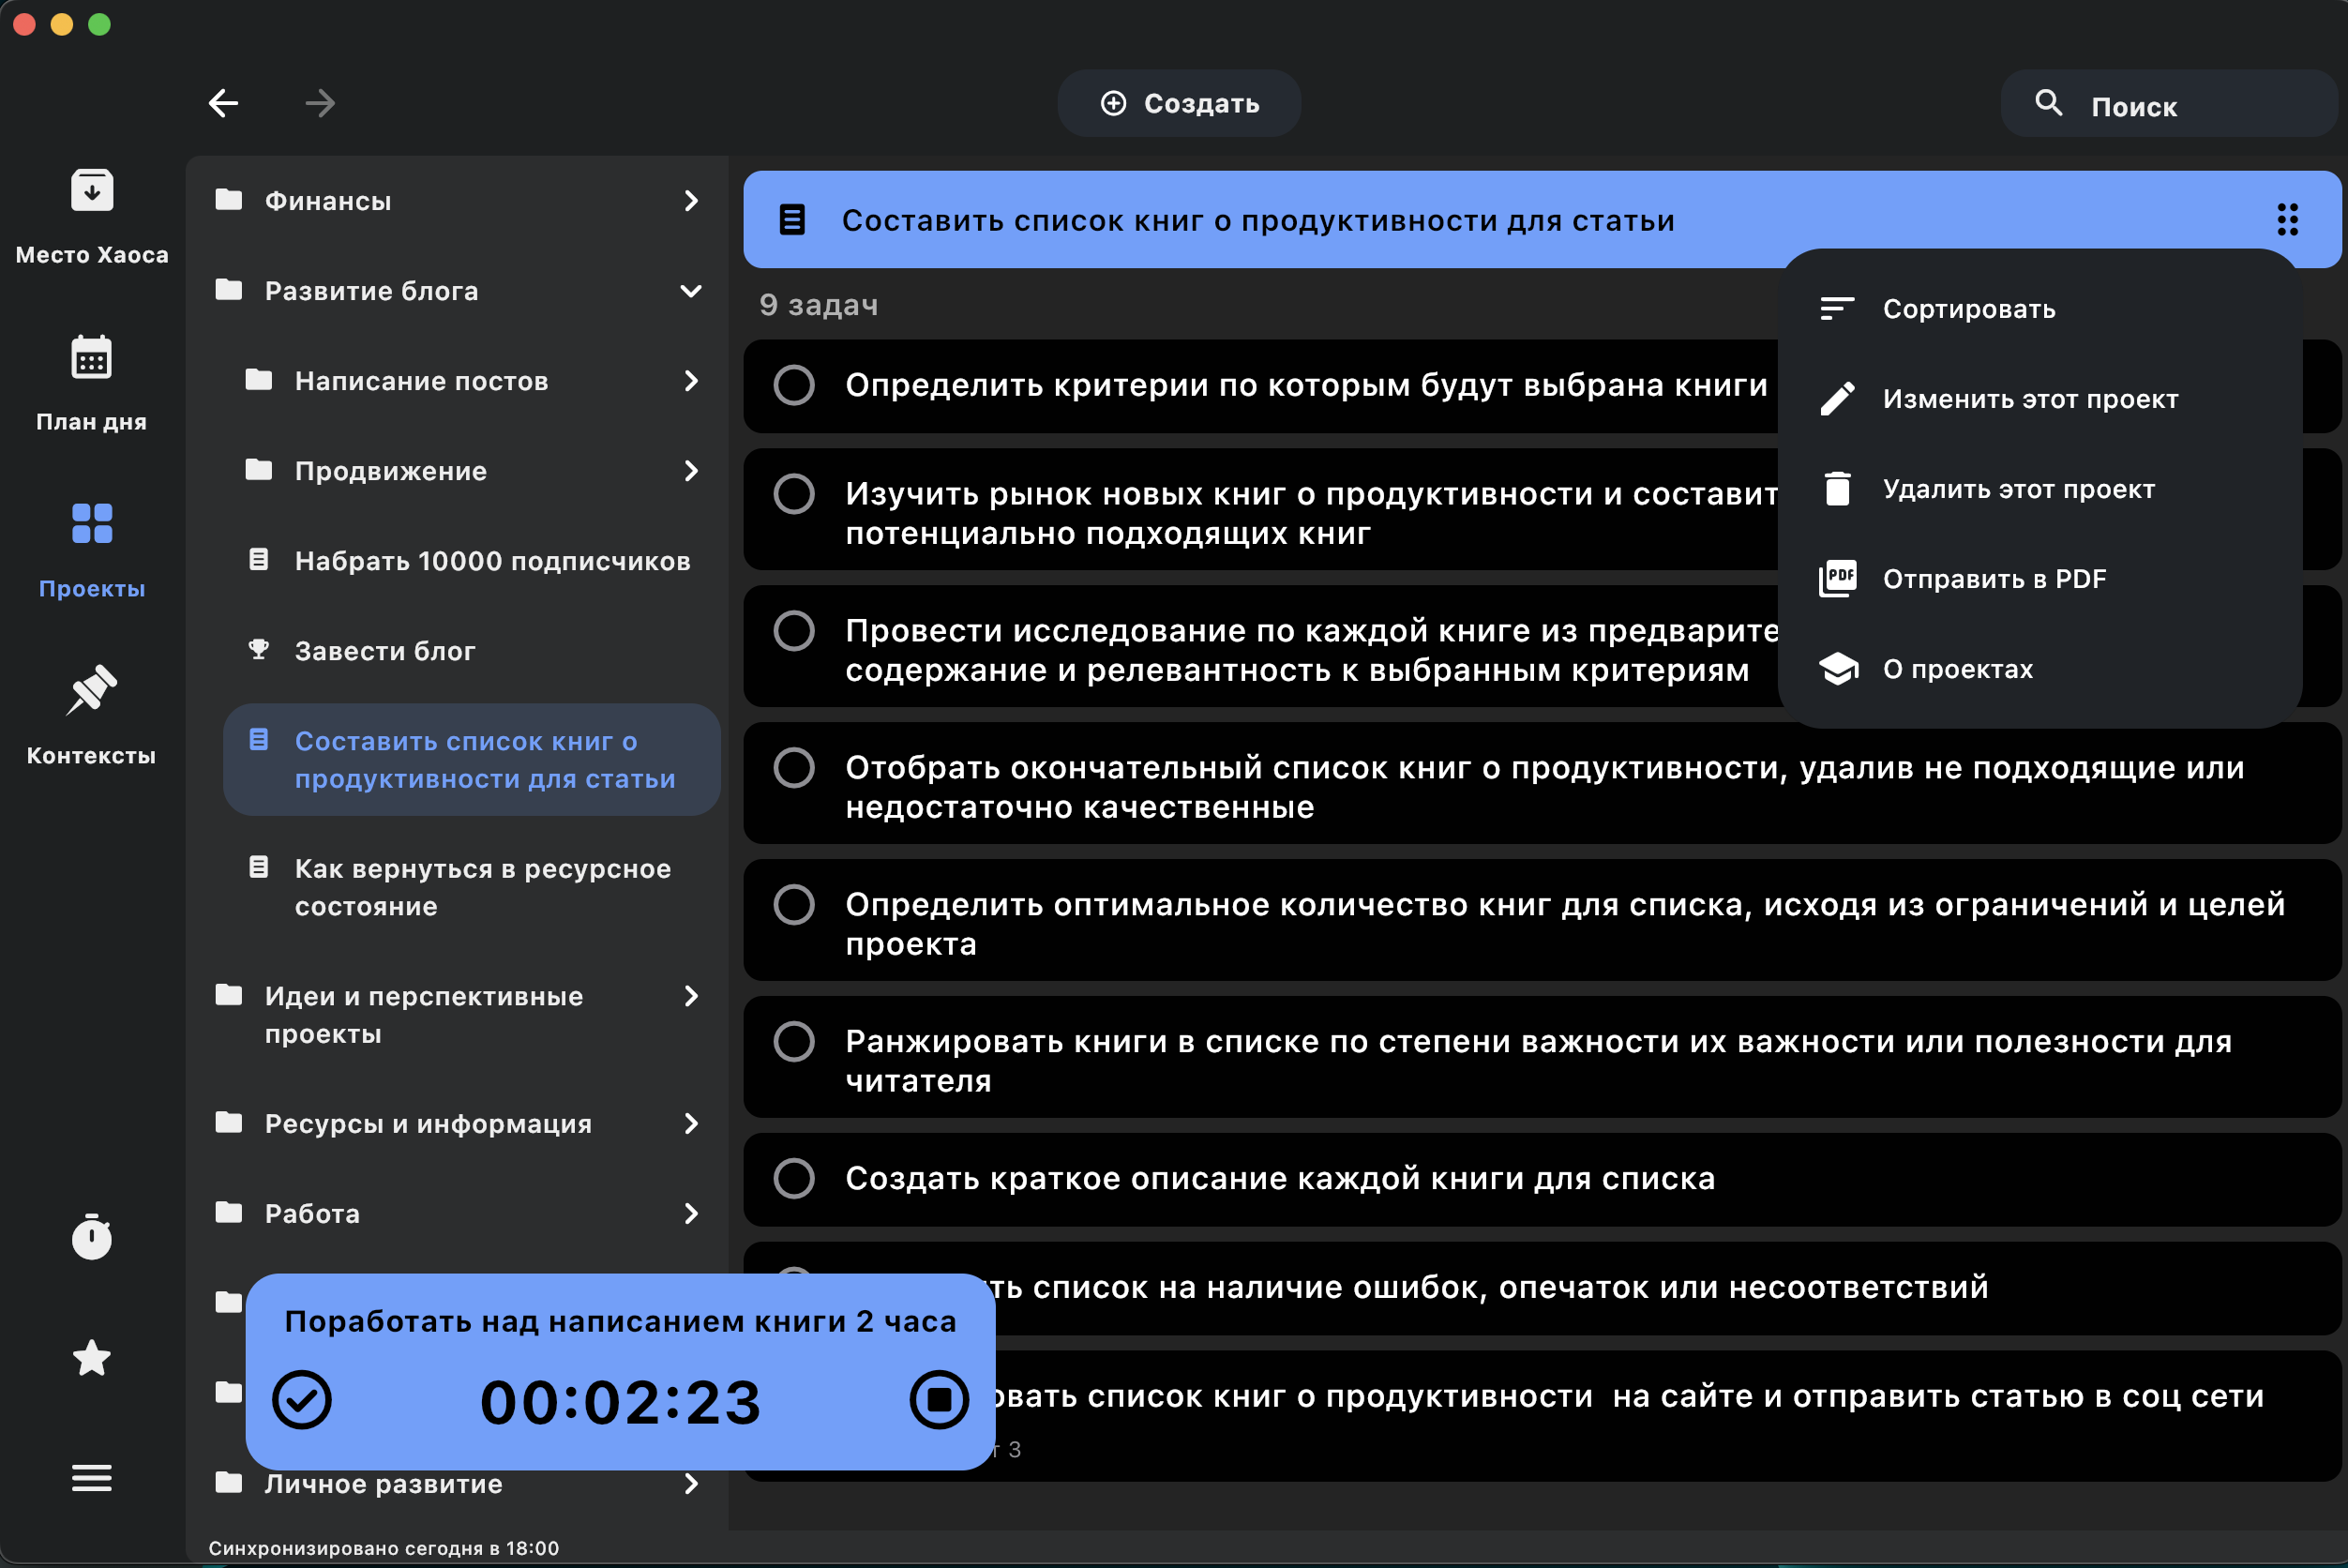
Task: Open favorites via the star icon
Action: click(91, 1358)
